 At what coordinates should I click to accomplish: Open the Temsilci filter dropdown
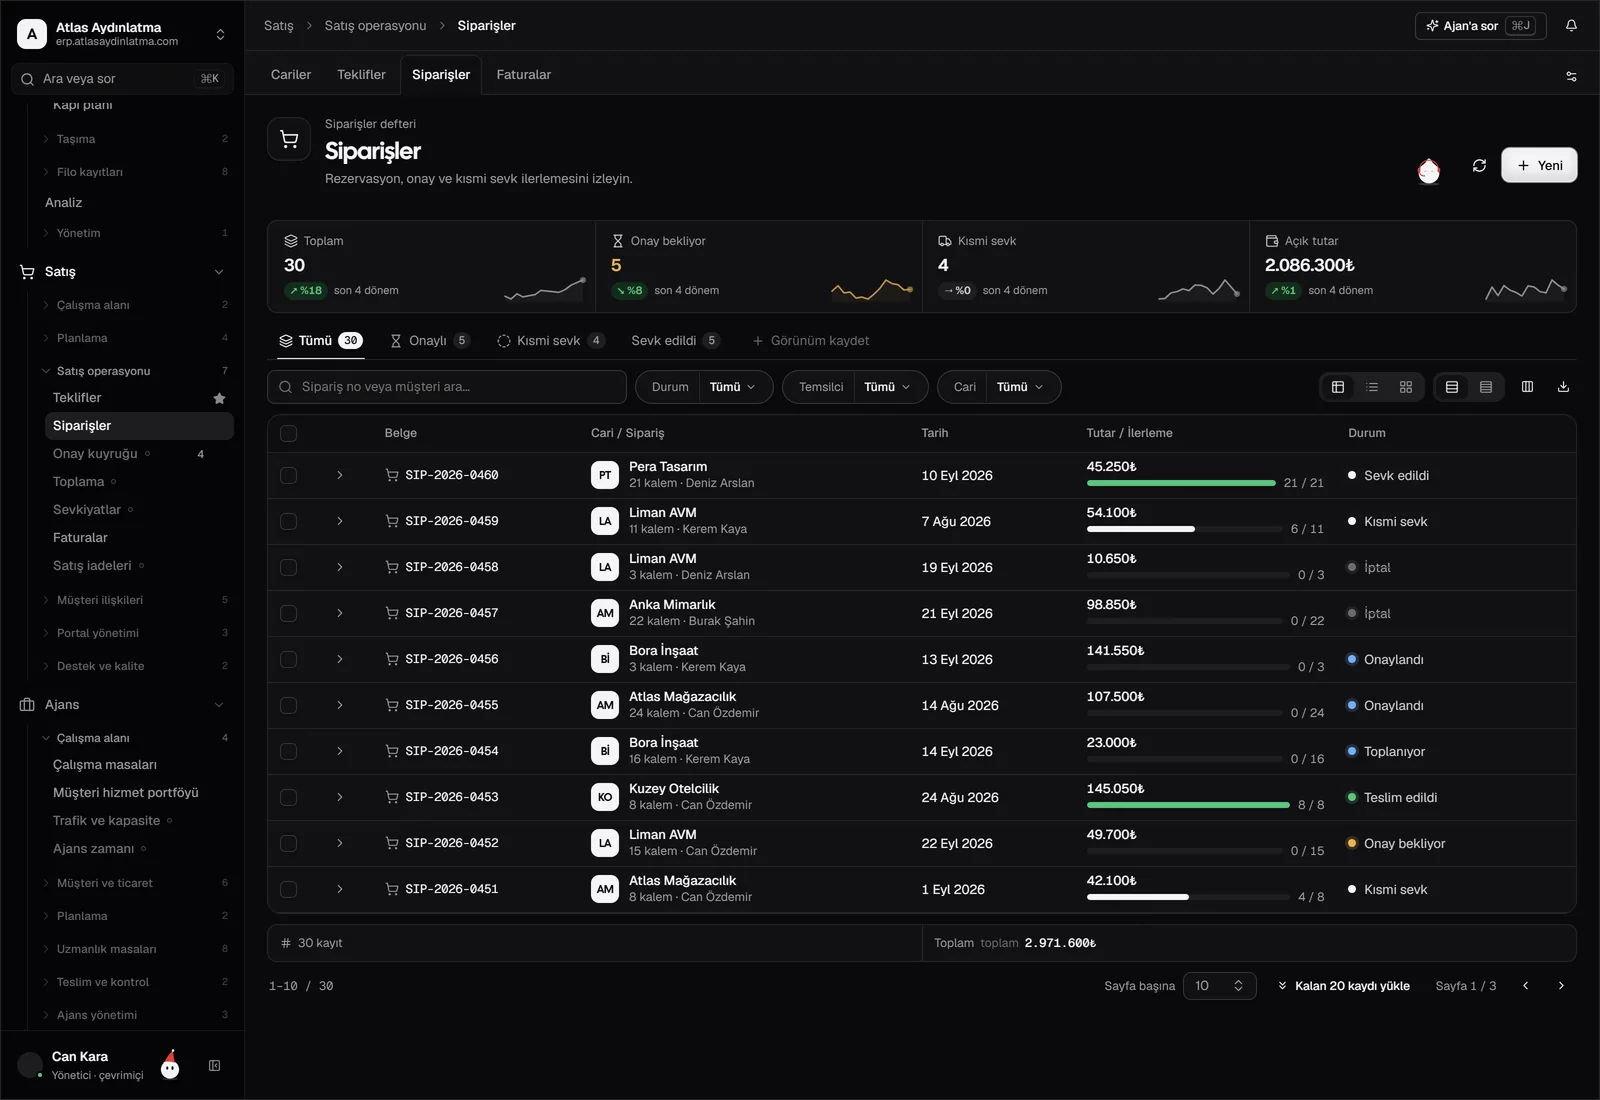855,387
